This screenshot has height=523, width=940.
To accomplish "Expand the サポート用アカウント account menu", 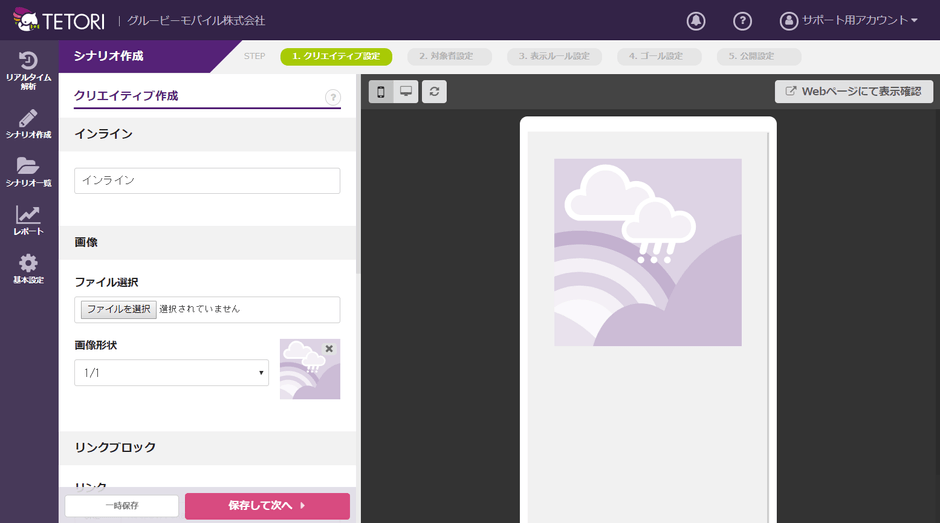I will tap(849, 21).
